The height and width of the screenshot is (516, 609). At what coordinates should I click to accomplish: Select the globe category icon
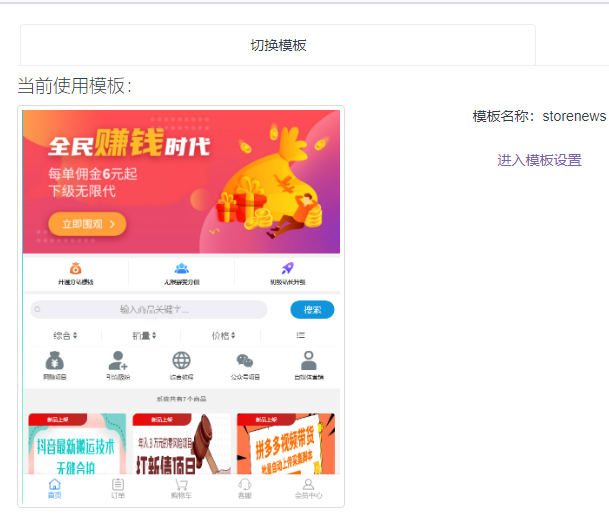coord(181,362)
